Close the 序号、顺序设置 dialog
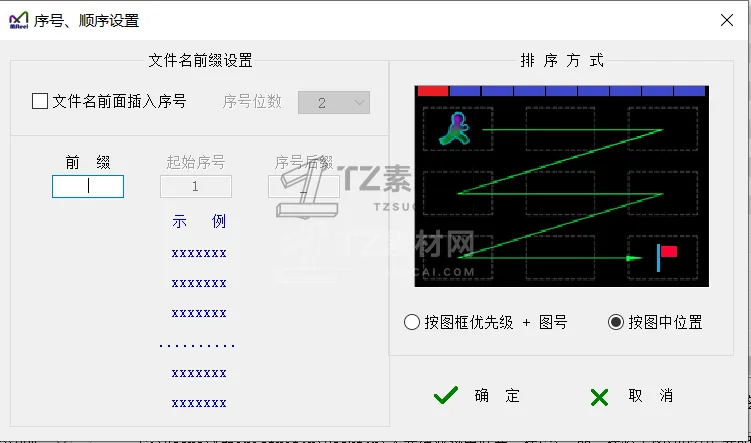 click(x=727, y=20)
